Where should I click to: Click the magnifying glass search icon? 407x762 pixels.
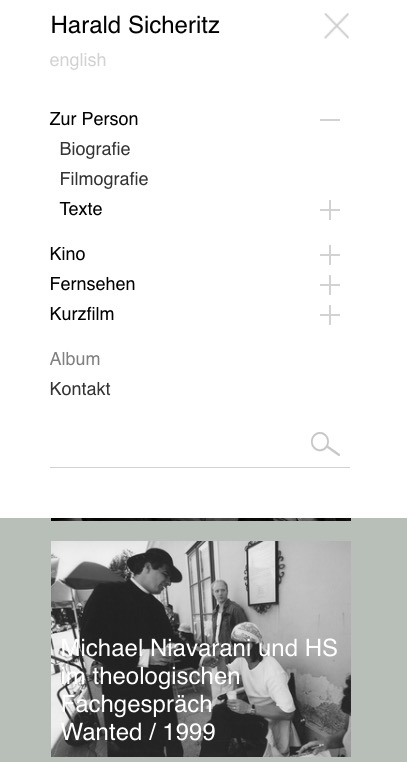point(325,444)
